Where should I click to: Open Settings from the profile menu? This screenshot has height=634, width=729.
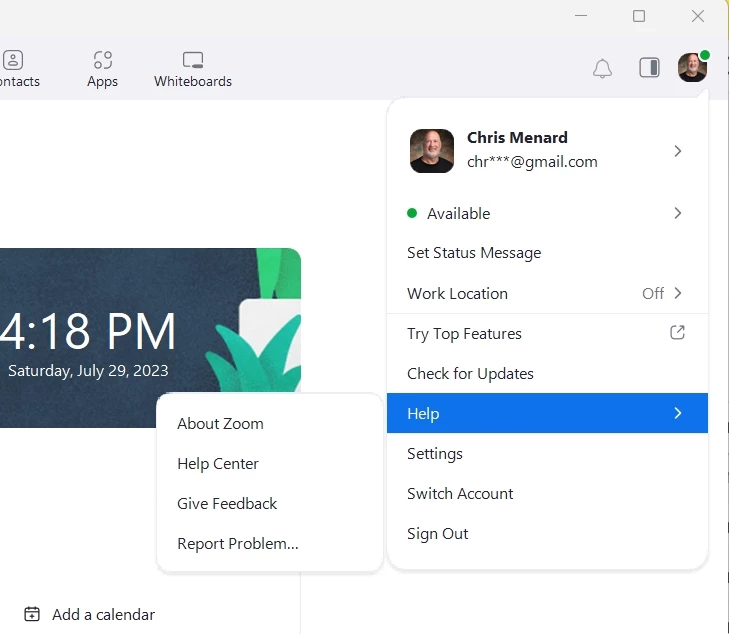point(547,453)
